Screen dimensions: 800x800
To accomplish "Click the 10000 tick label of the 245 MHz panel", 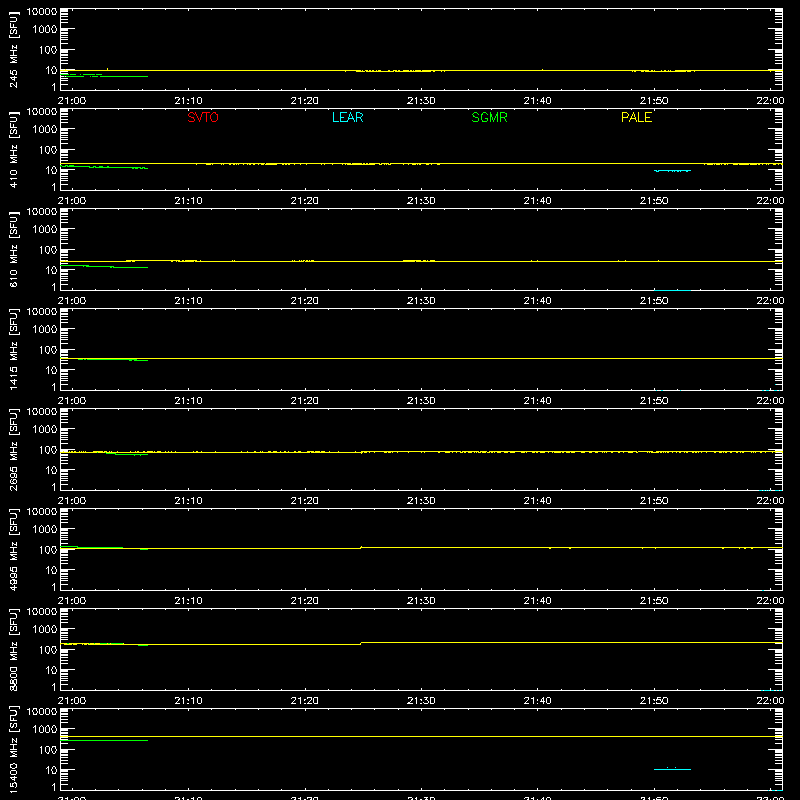I will [42, 12].
